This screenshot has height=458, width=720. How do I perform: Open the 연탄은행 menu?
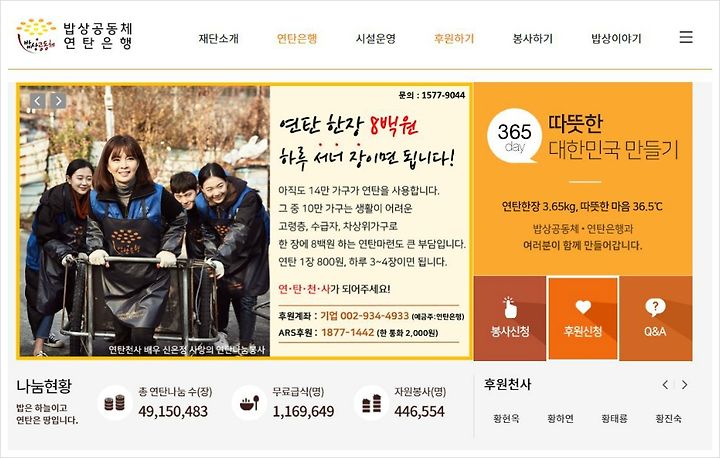[297, 39]
